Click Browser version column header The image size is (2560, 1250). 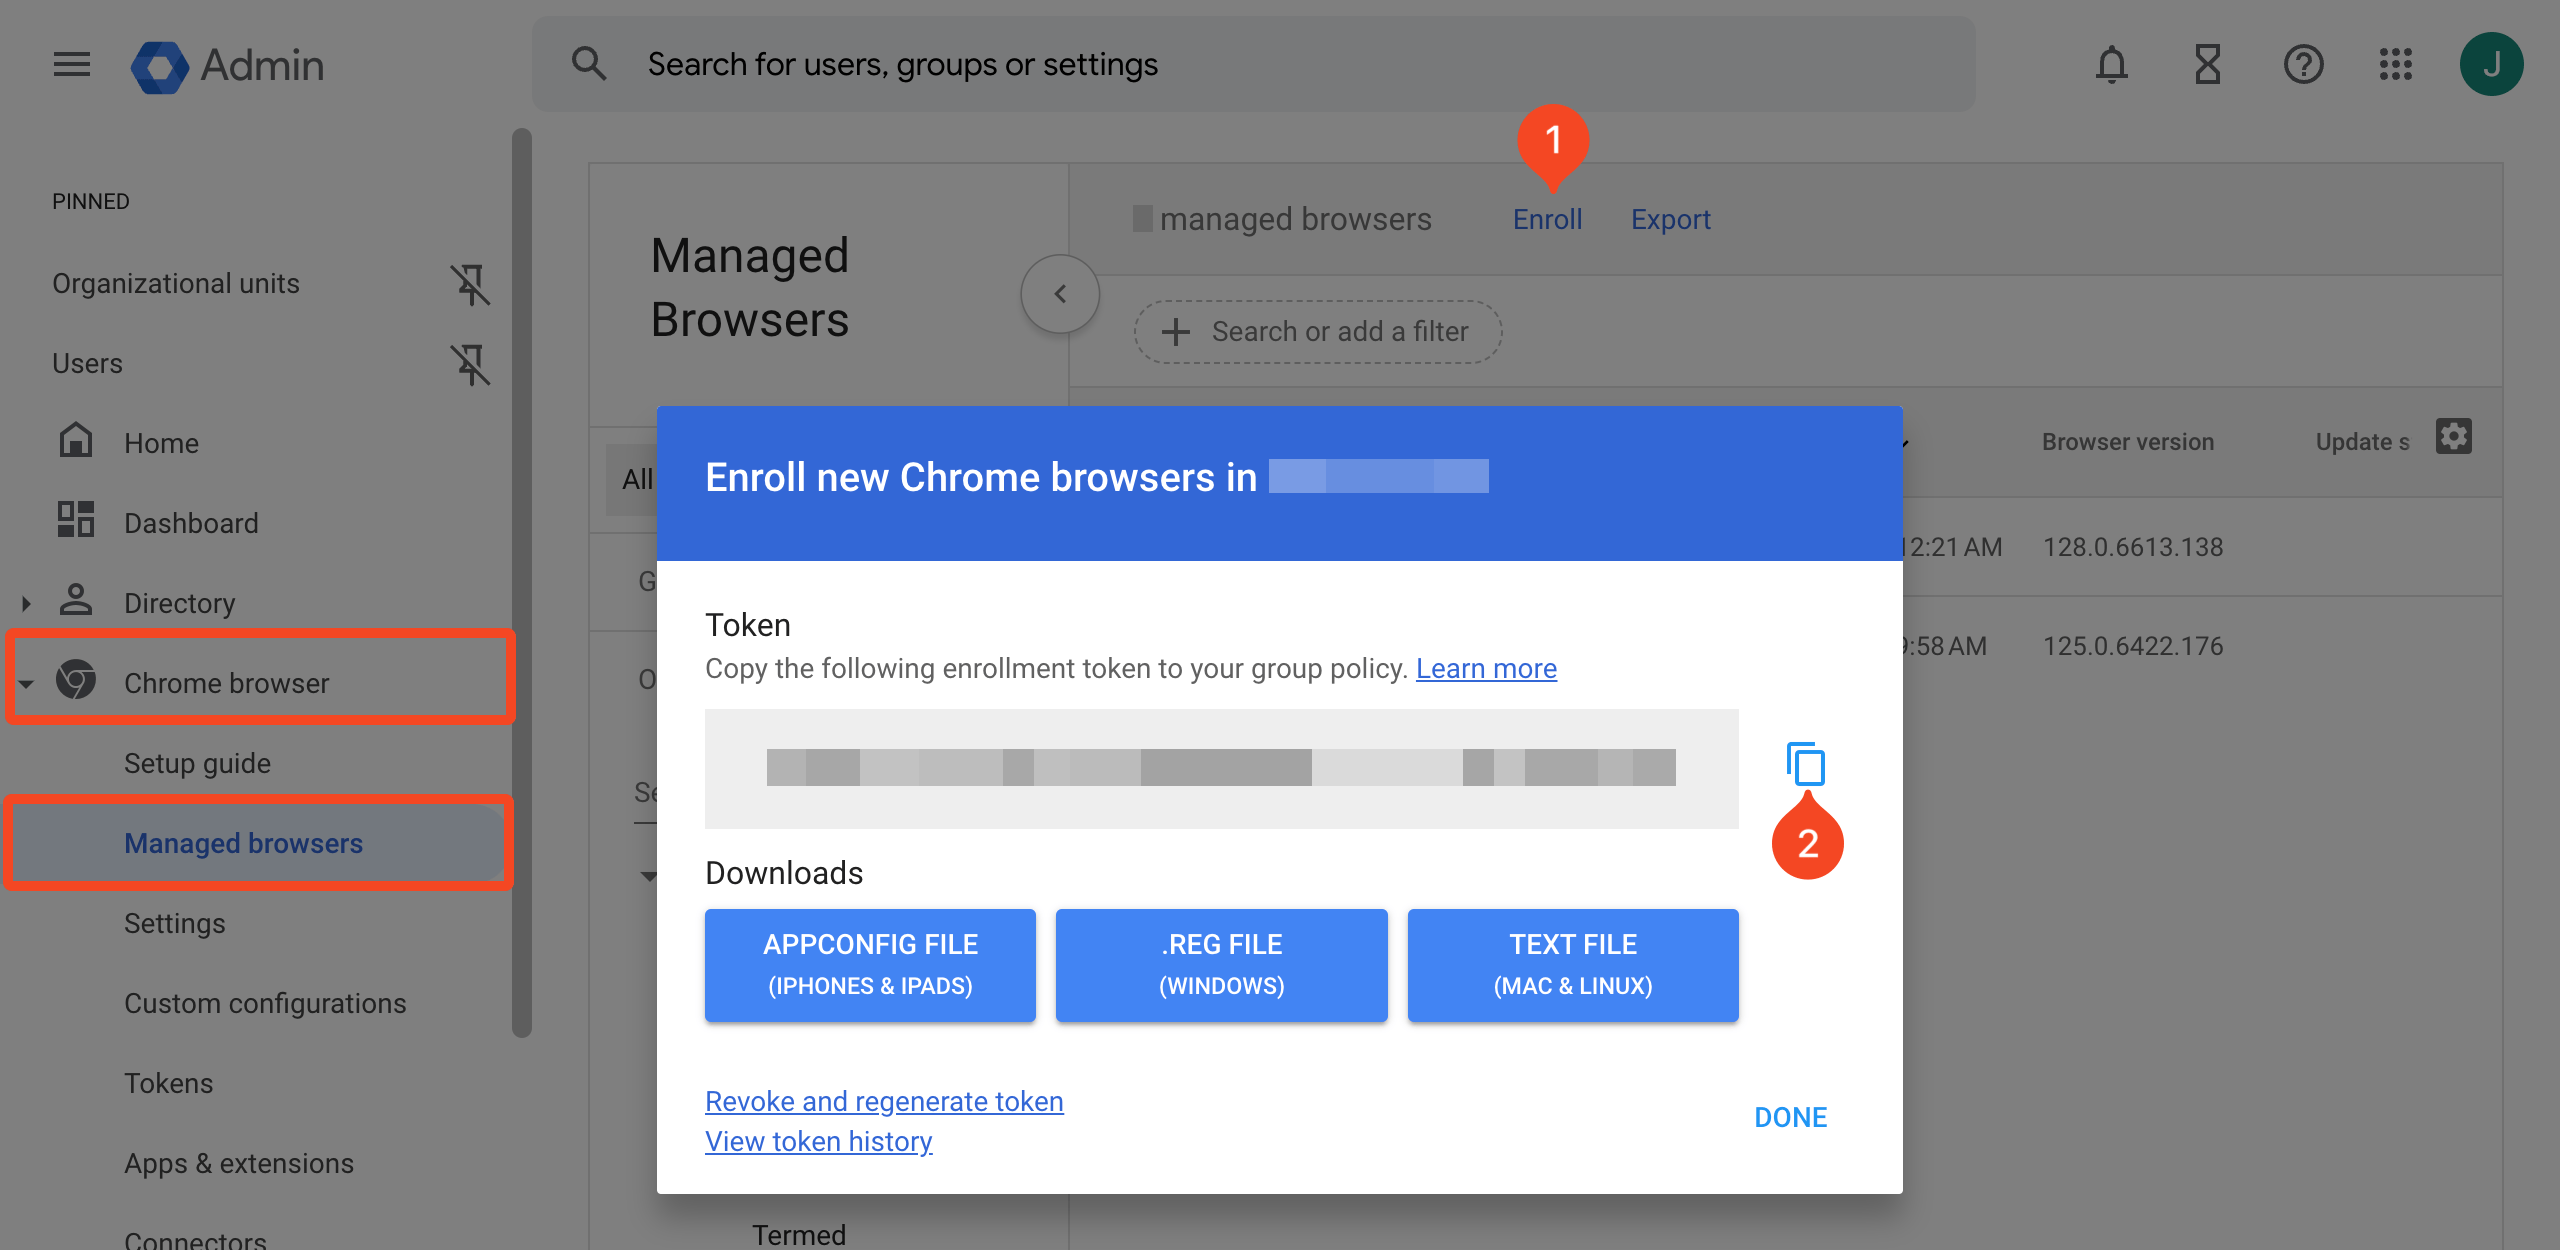pyautogui.click(x=2128, y=442)
